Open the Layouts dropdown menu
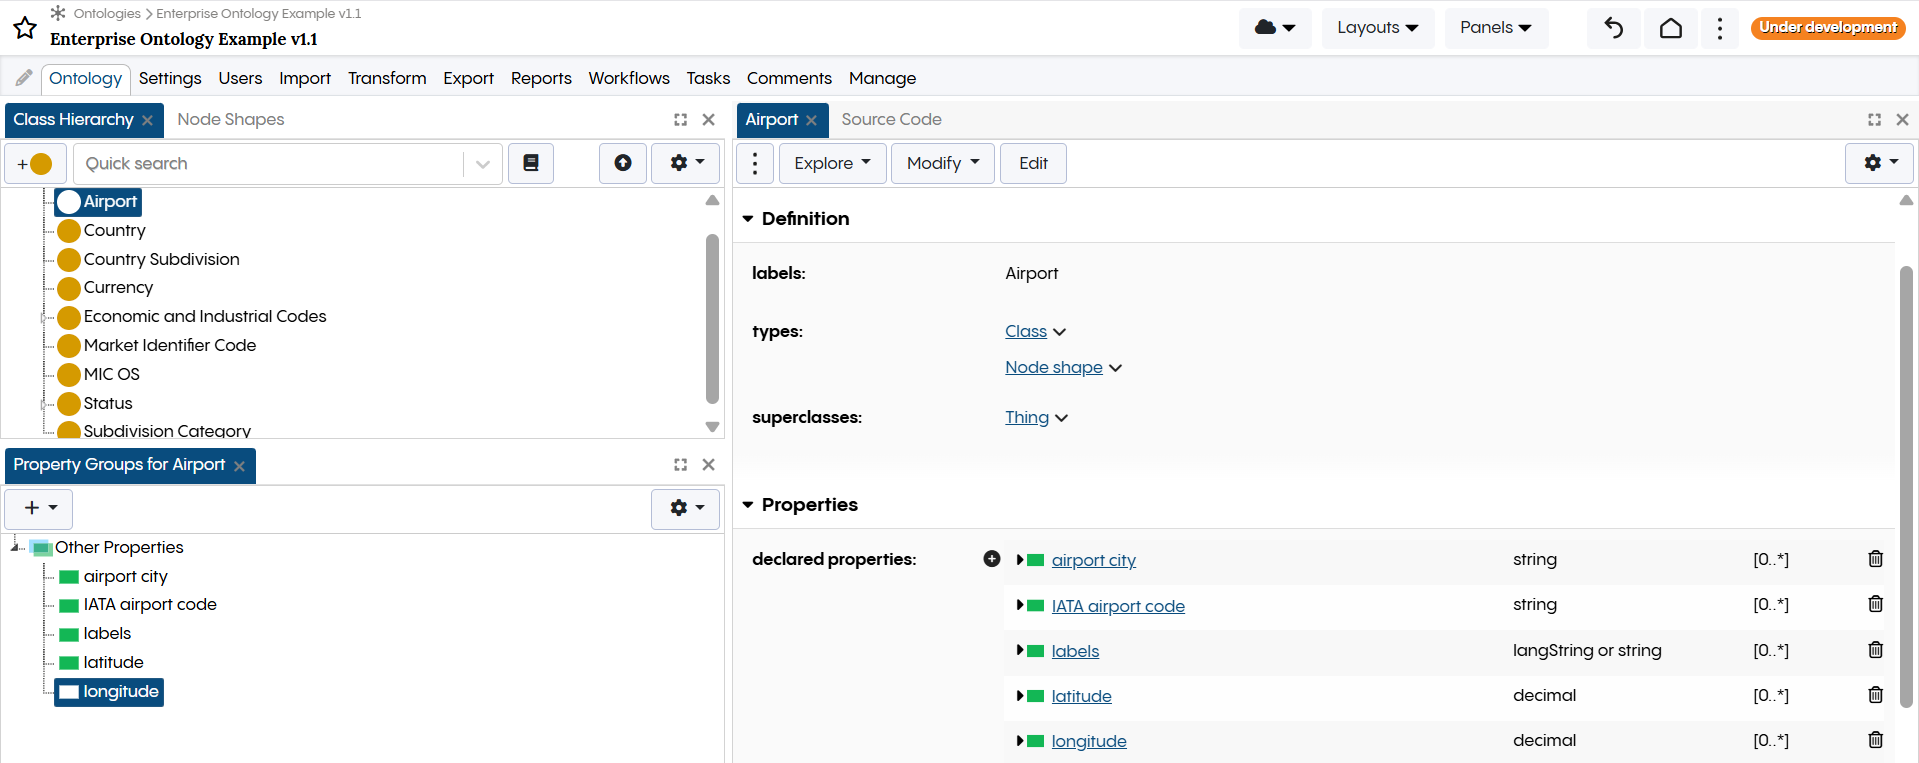Image resolution: width=1919 pixels, height=763 pixels. point(1377,28)
